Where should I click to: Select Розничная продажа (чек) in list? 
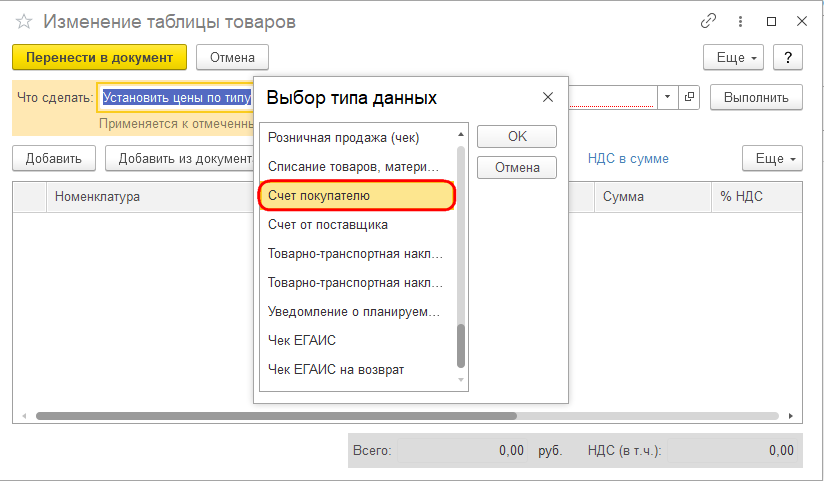coord(358,138)
